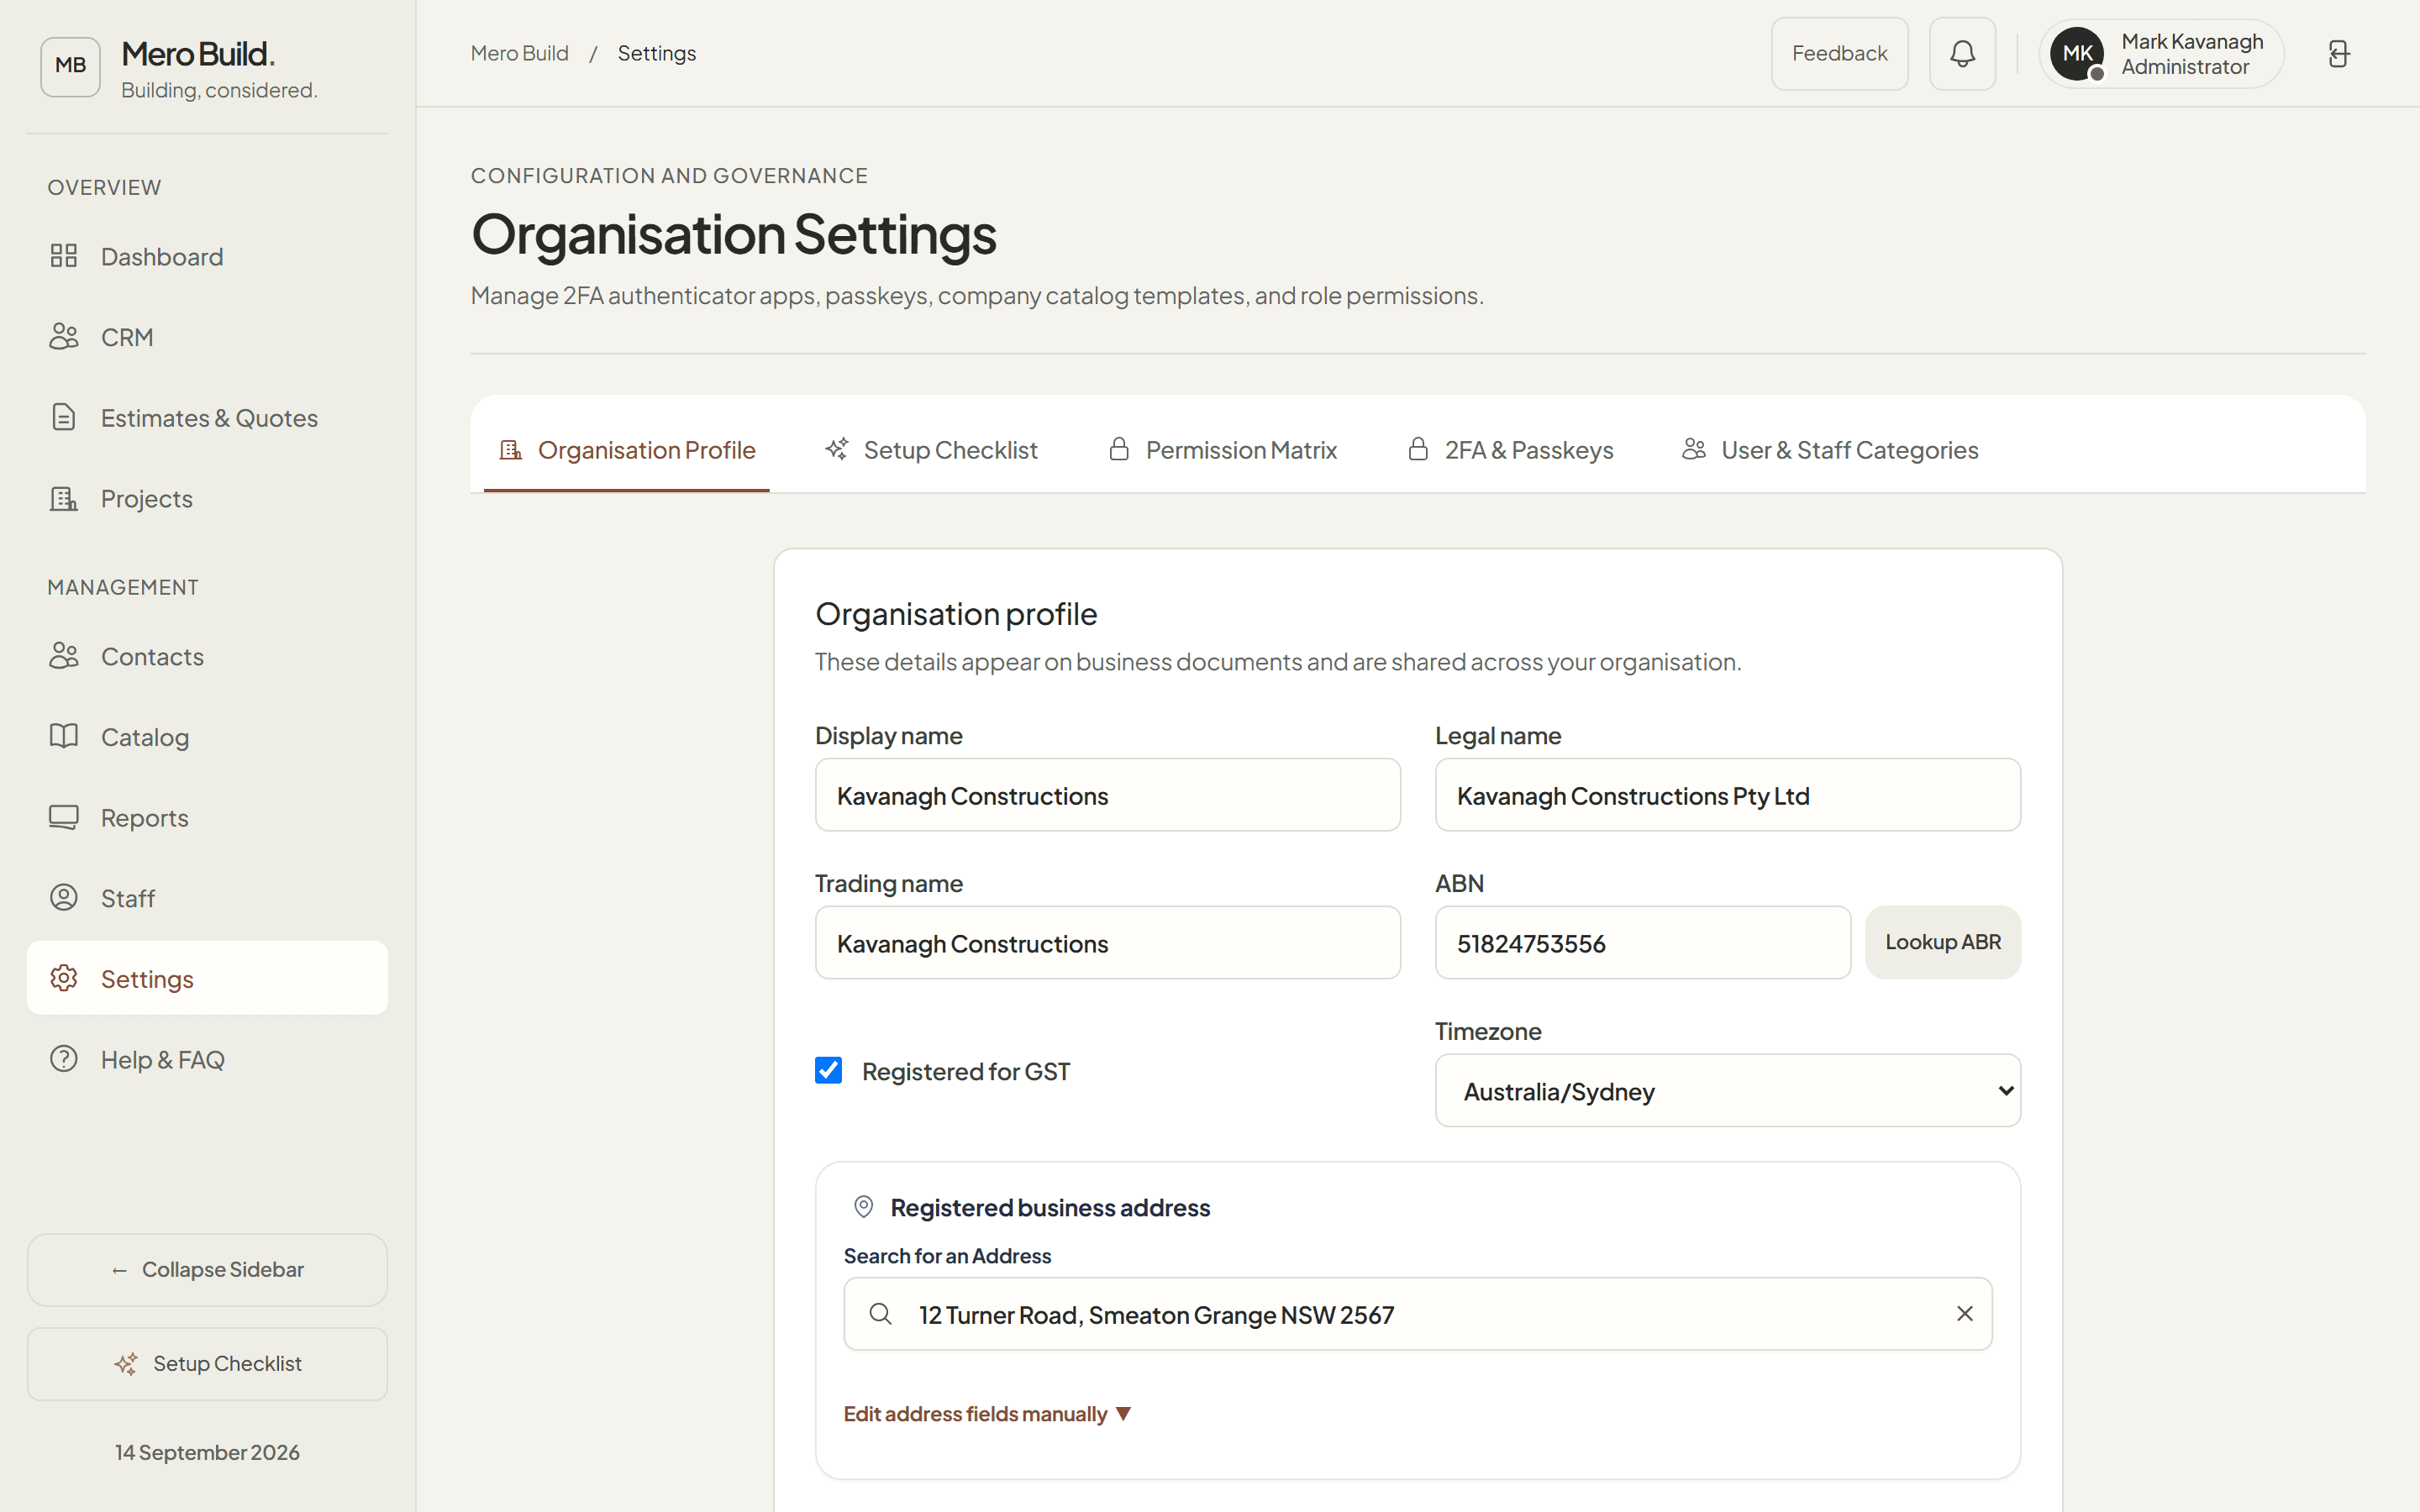2420x1512 pixels.
Task: Open the sidebar Setup Checklist button
Action: click(x=207, y=1364)
